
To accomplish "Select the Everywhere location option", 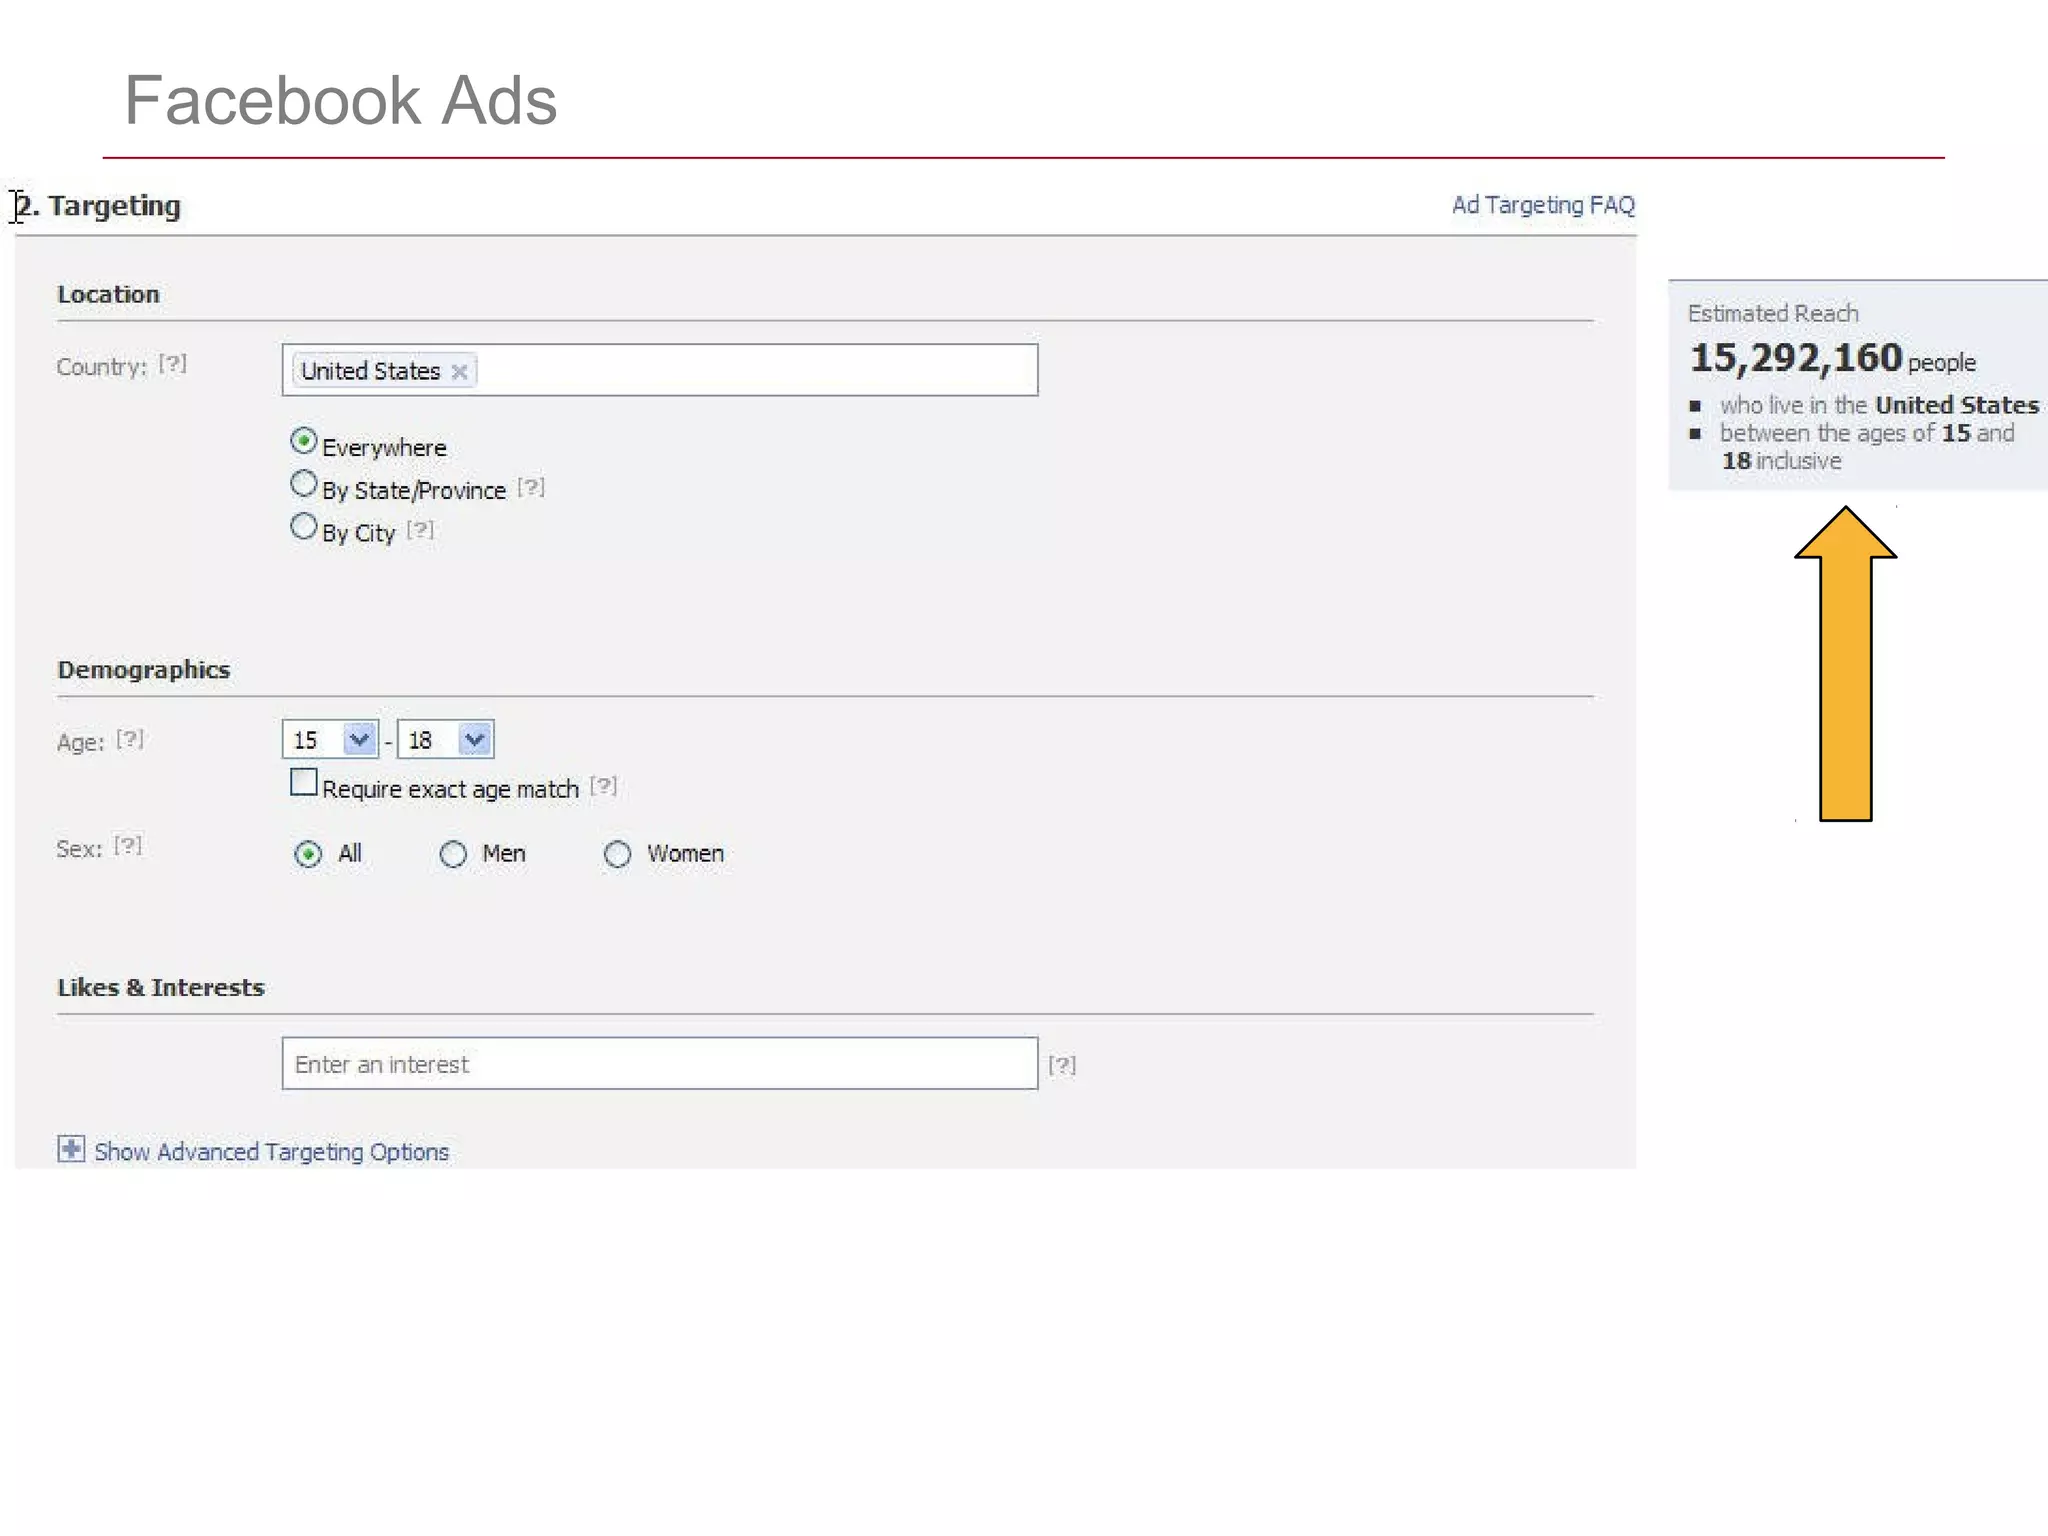I will (x=303, y=441).
